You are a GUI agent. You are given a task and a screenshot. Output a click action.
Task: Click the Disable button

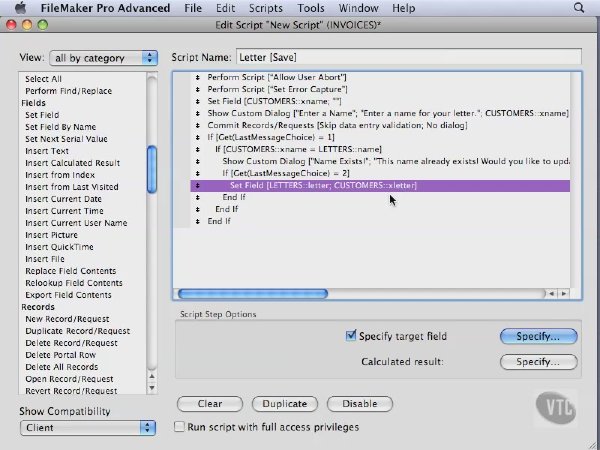click(360, 404)
